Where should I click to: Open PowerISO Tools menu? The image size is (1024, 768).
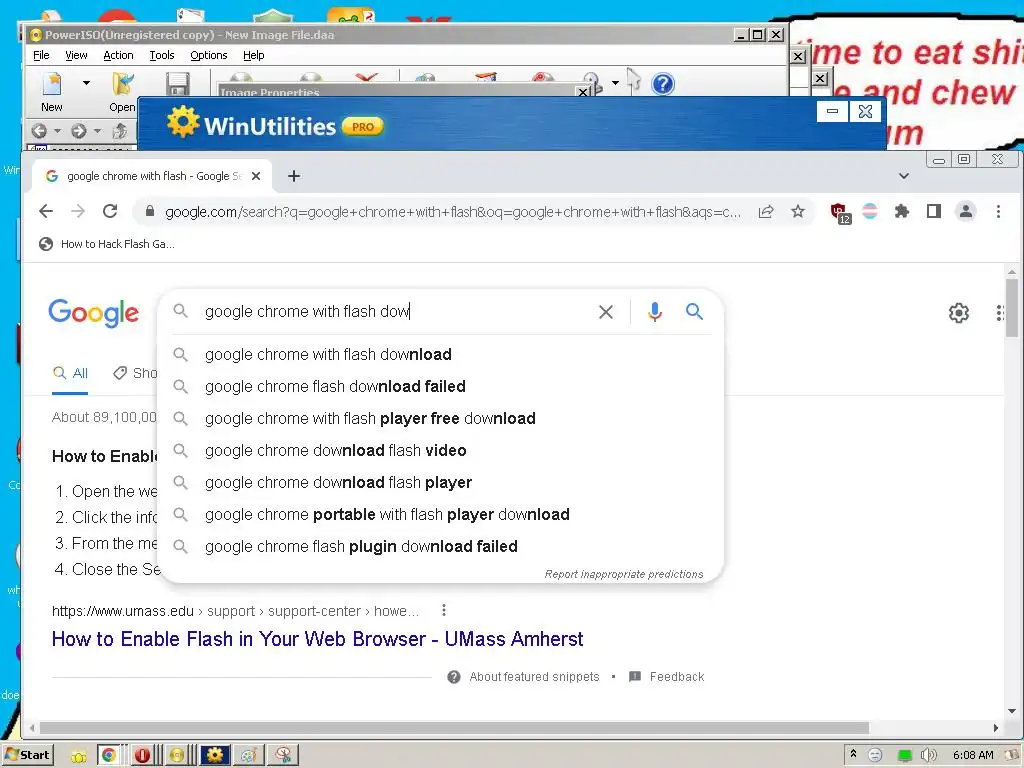point(162,56)
